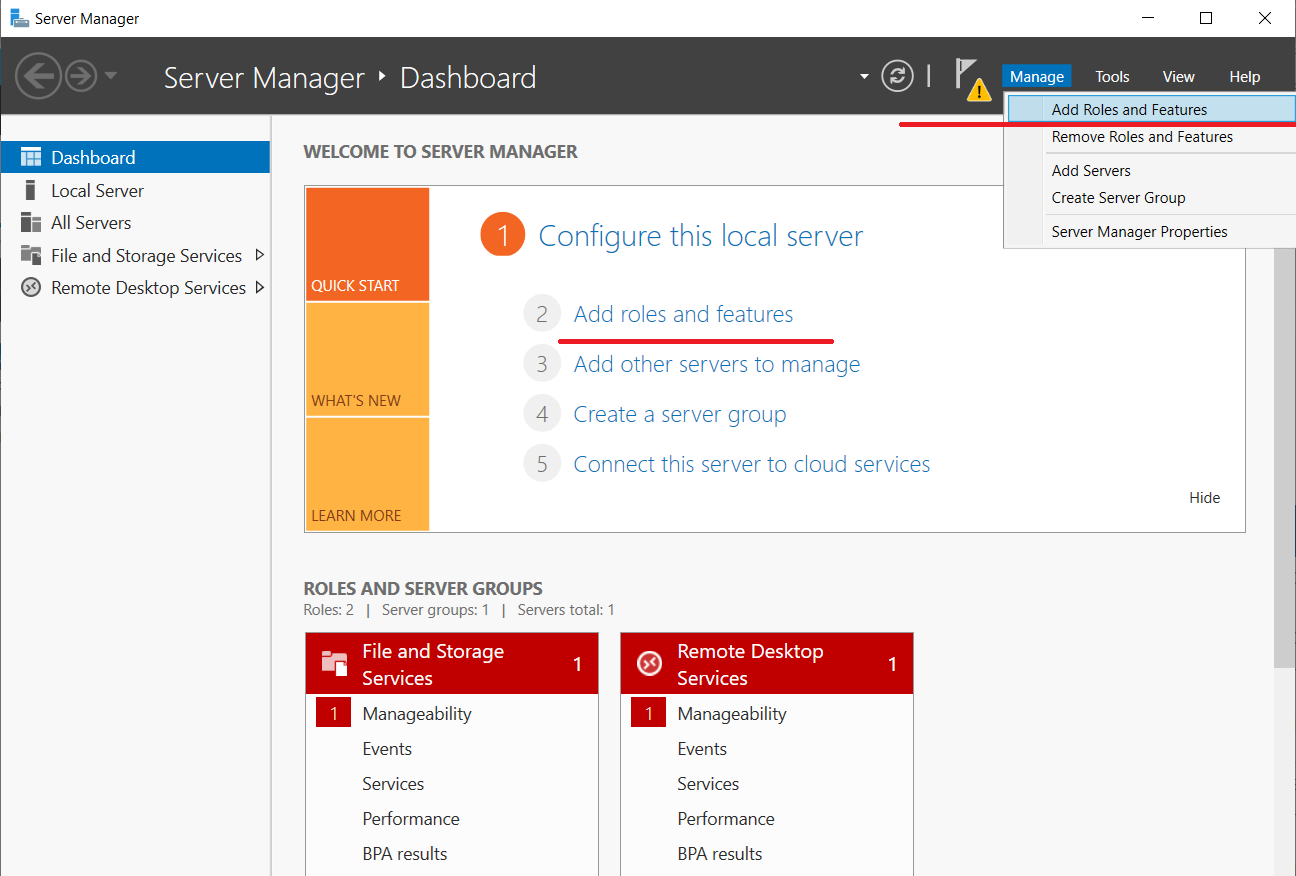The width and height of the screenshot is (1296, 876).
Task: Click the back navigation arrow
Action: pos(38,75)
